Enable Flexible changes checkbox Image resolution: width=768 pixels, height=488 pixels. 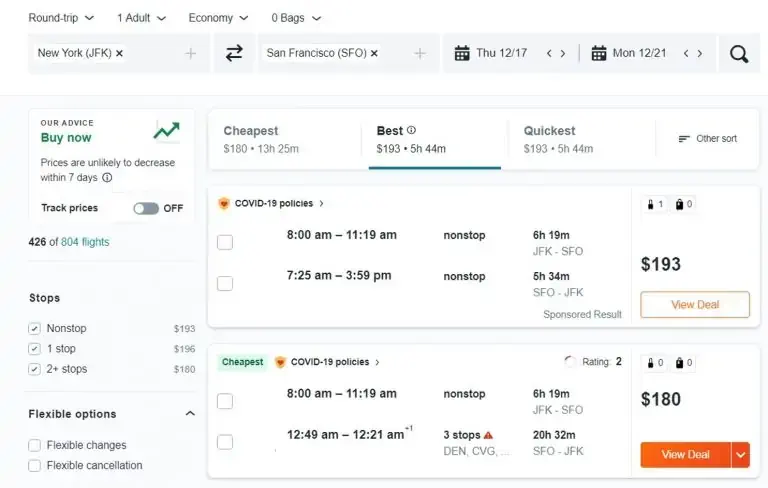(34, 445)
